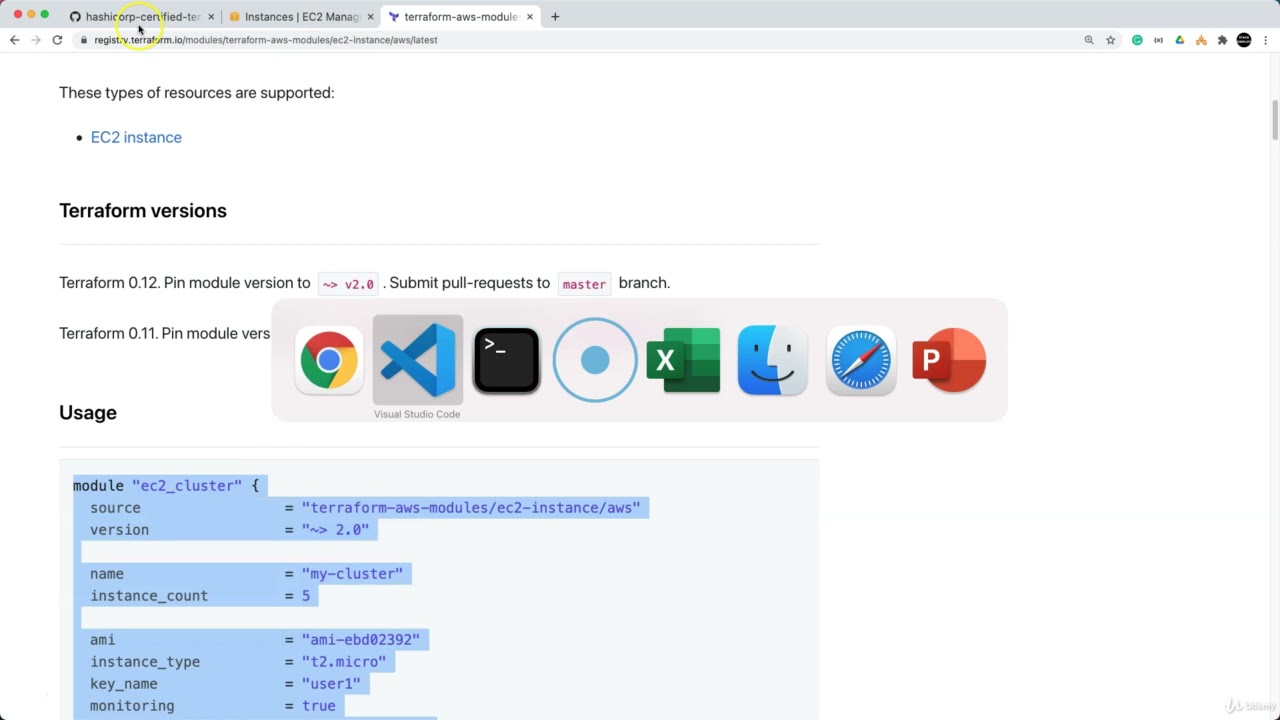This screenshot has width=1280, height=720.
Task: Select Finder in the app switcher
Action: click(772, 360)
